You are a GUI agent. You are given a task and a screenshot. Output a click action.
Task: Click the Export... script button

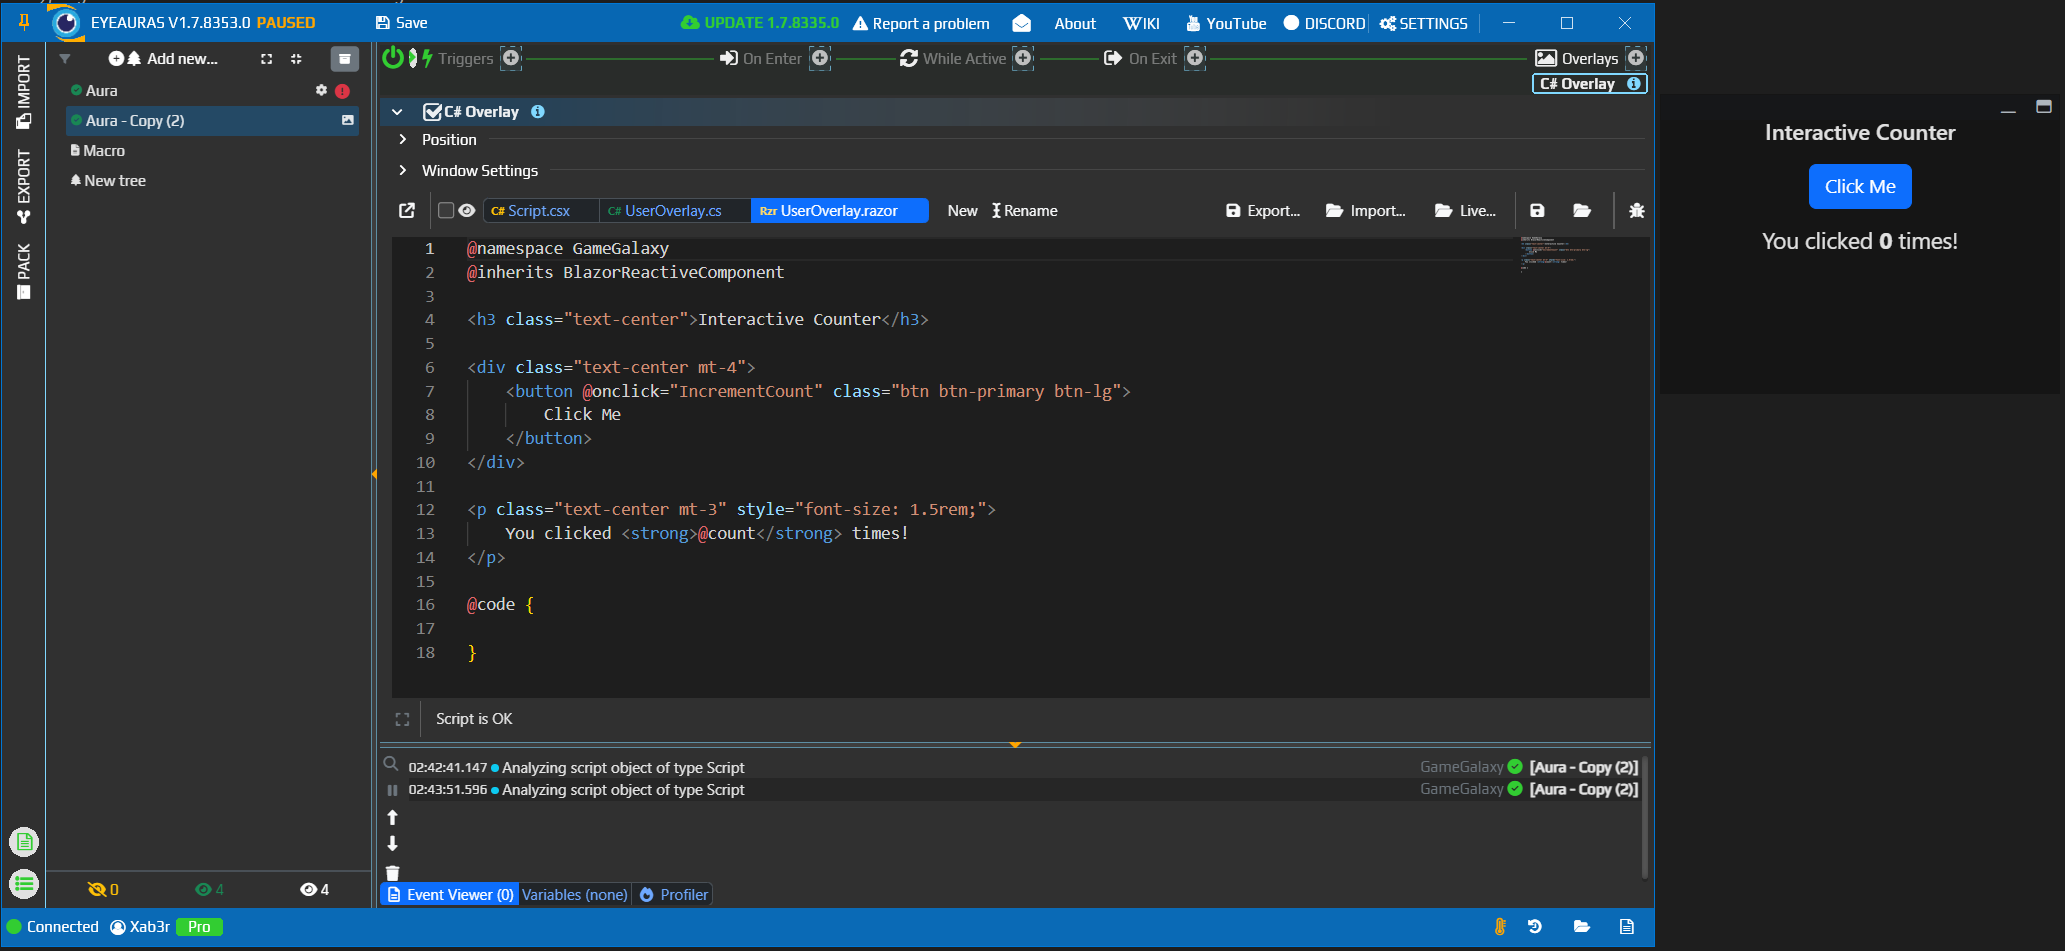(1262, 210)
